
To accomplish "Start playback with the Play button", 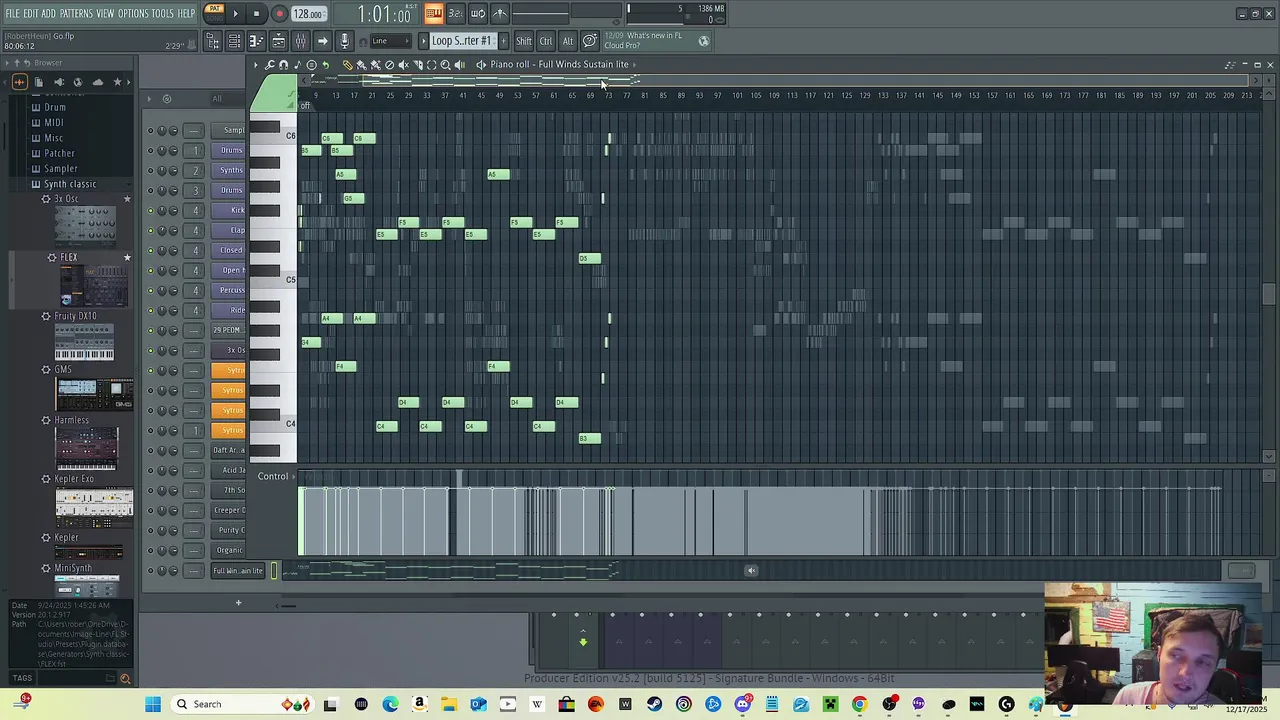I will pyautogui.click(x=235, y=14).
